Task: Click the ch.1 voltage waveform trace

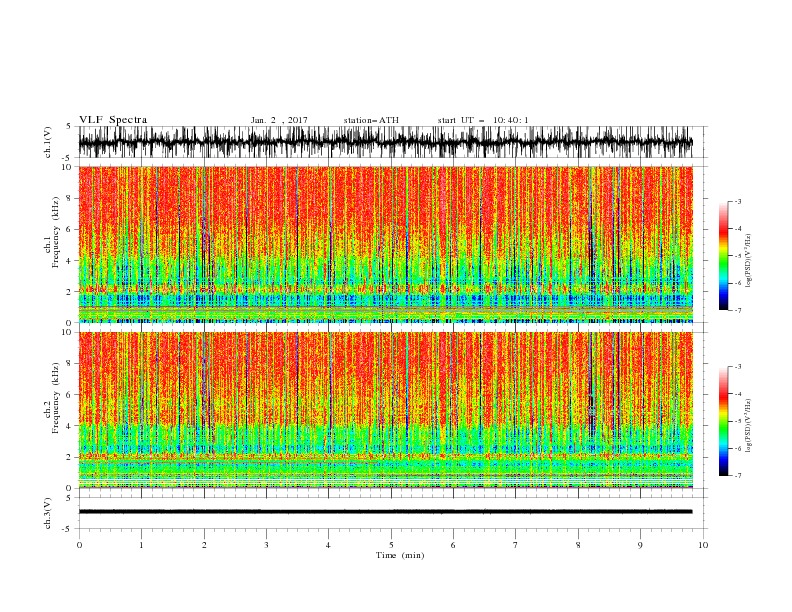Action: (x=385, y=142)
